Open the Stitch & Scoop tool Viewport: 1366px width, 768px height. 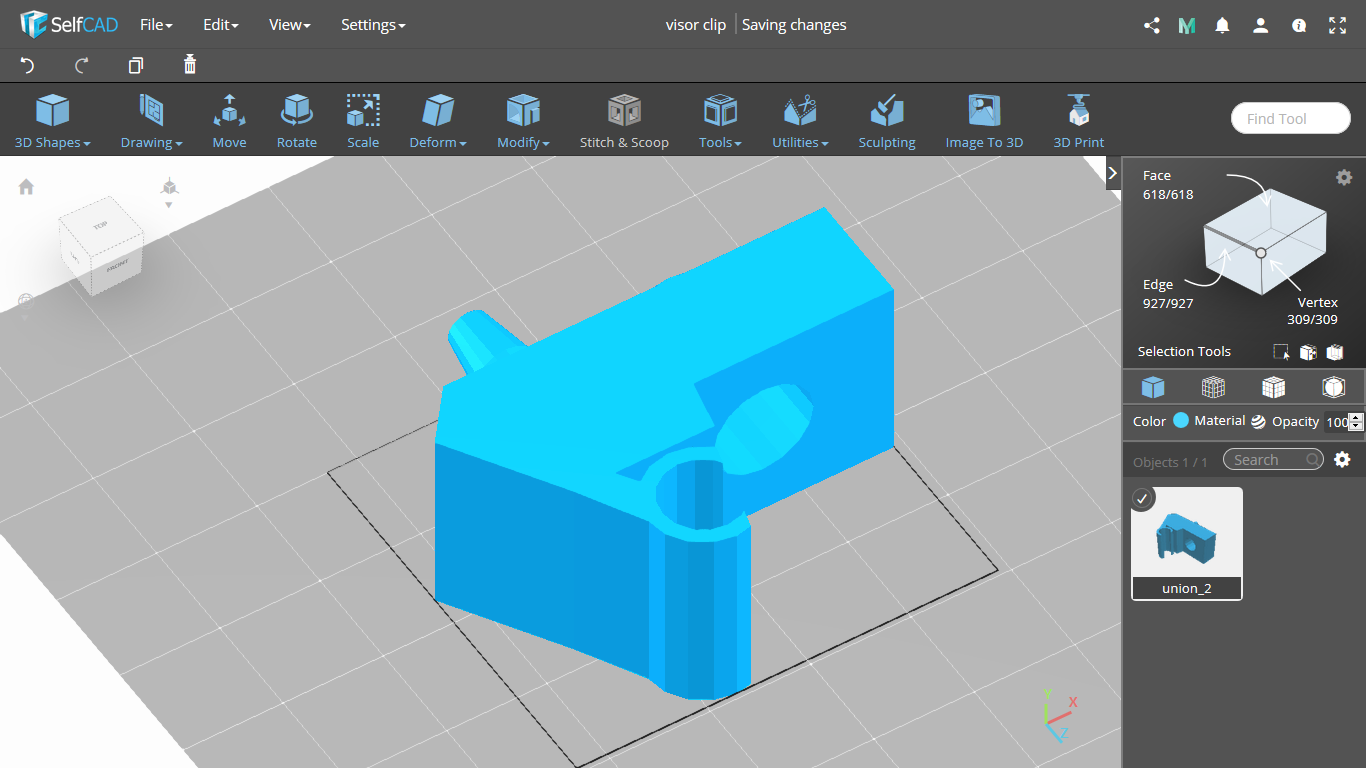624,121
